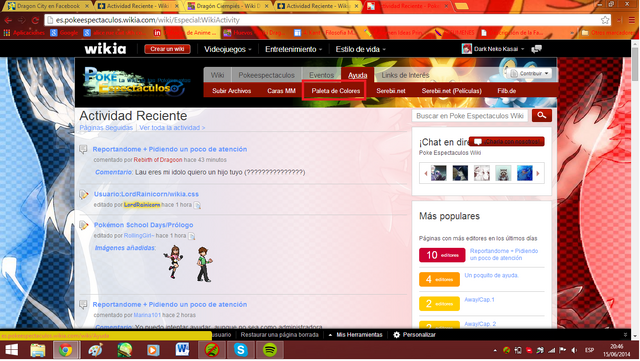Open the Aplicaciones bookmarks icon
The height and width of the screenshot is (361, 640).
coord(7,33)
